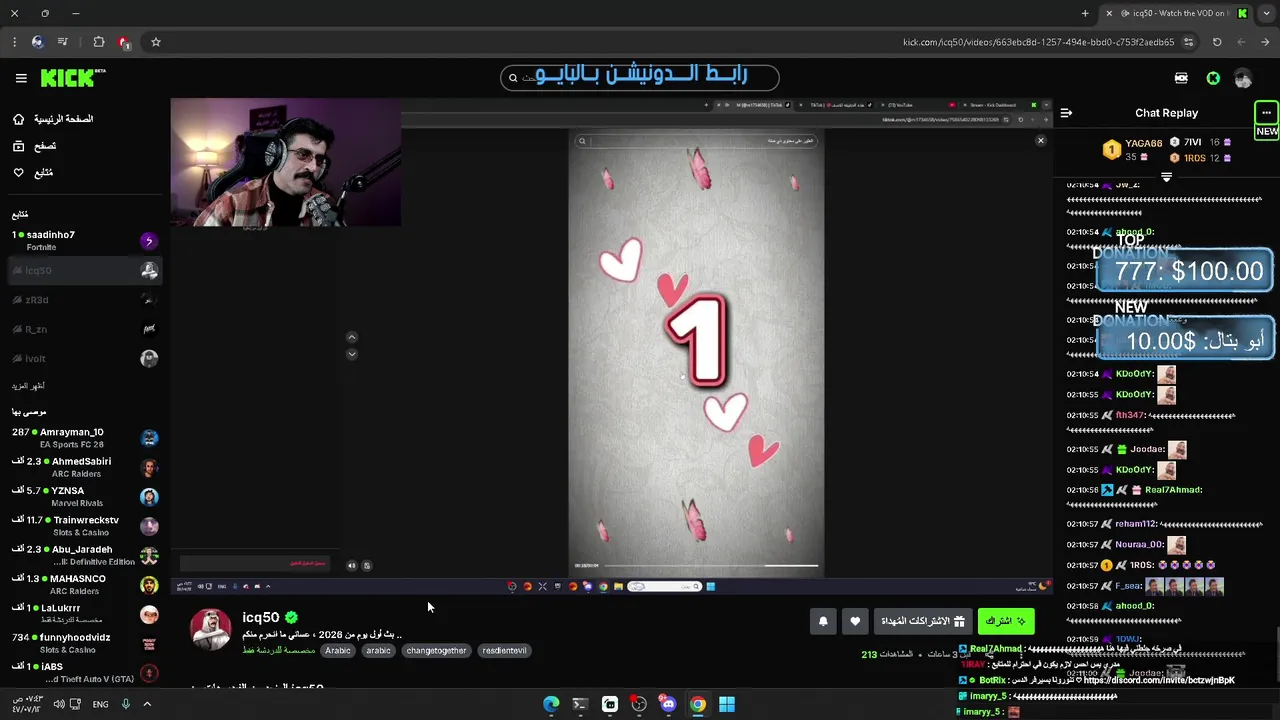Image resolution: width=1280 pixels, height=720 pixels.
Task: Click username reham112 in chat
Action: tap(1136, 524)
